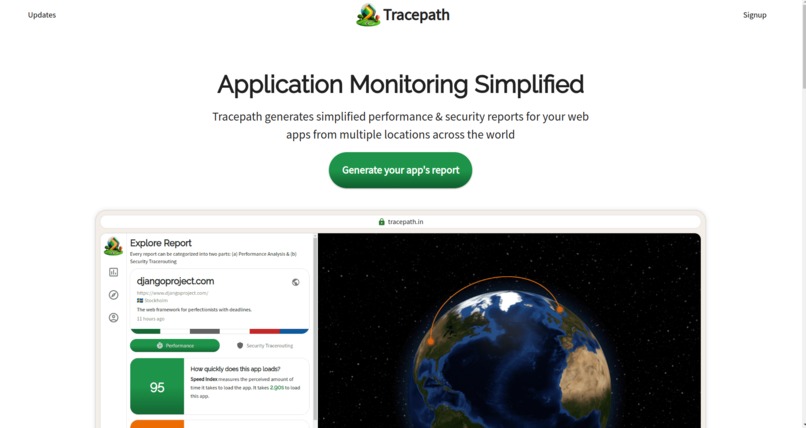Image resolution: width=806 pixels, height=428 pixels.
Task: Click the 11 hours ago timestamp
Action: tap(151, 319)
